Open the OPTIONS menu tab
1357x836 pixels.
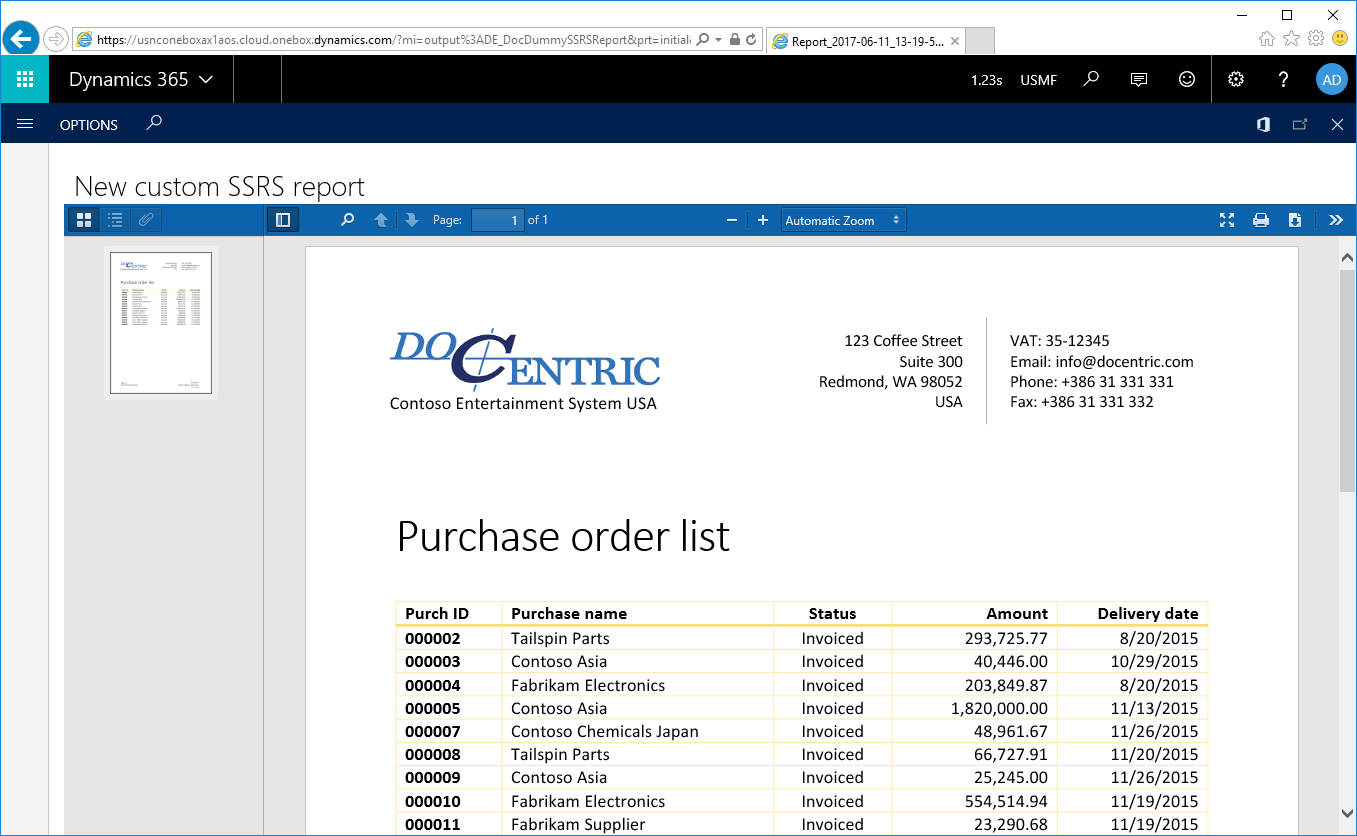click(x=89, y=125)
